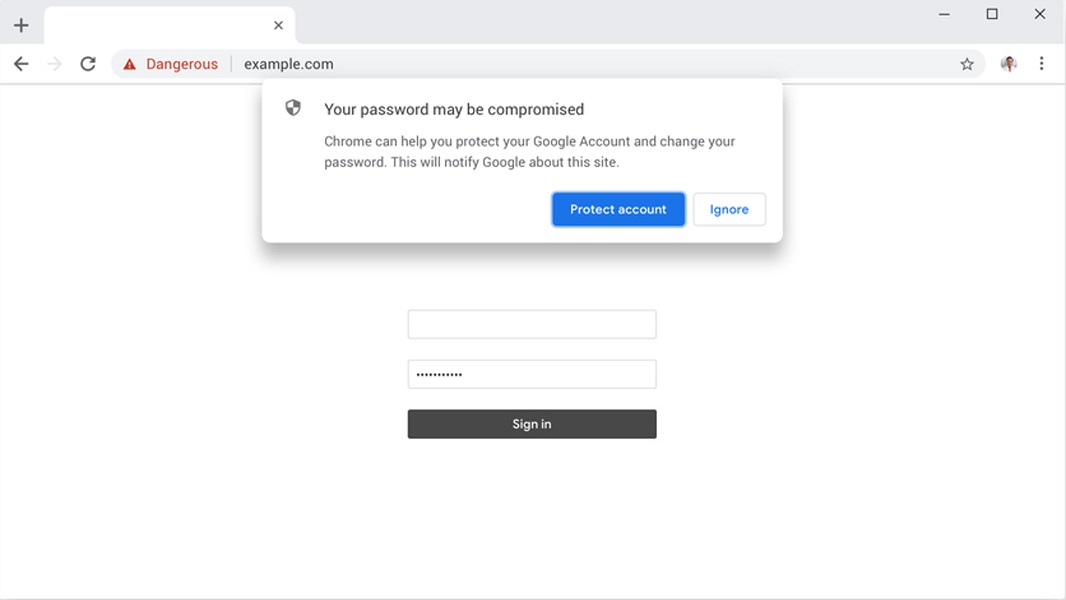The image size is (1066, 600).
Task: Minimize the Chrome window
Action: point(945,14)
